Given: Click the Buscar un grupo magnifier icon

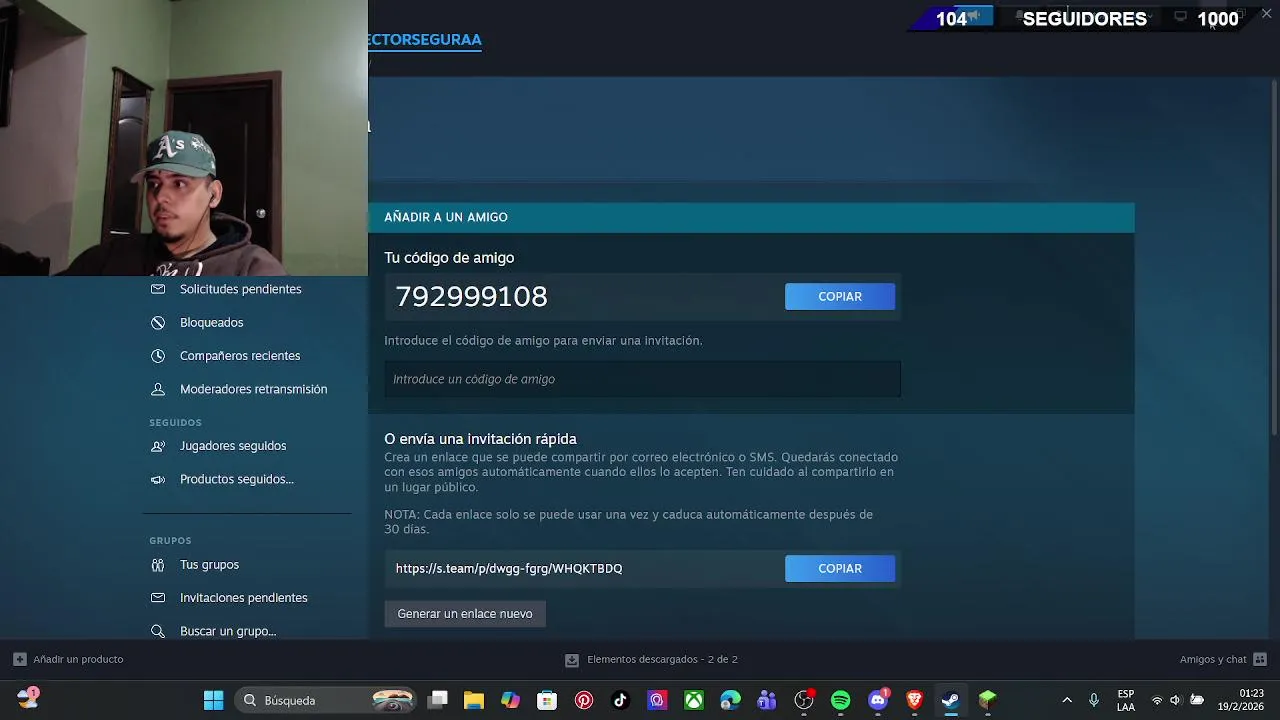Looking at the screenshot, I should click(x=158, y=632).
